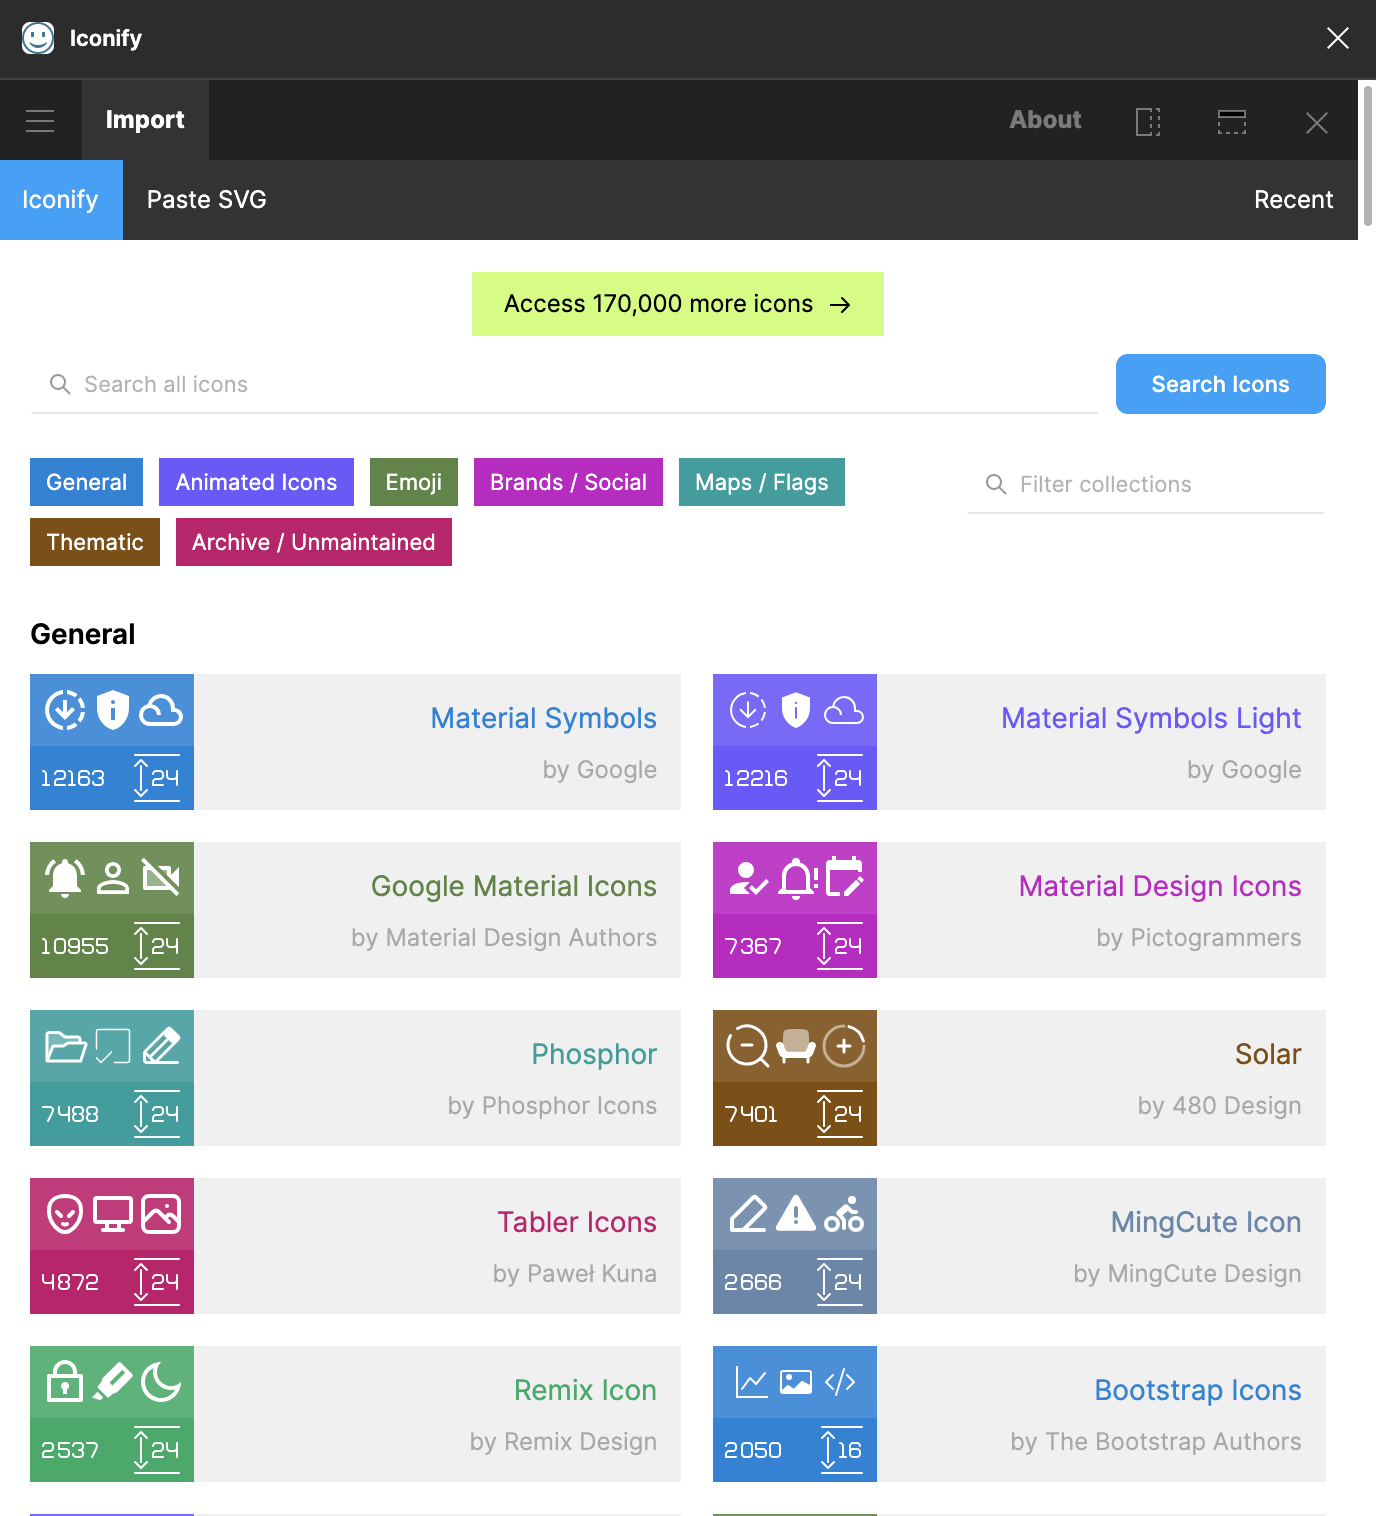Viewport: 1376px width, 1516px height.
Task: Open the About tab
Action: pos(1045,120)
